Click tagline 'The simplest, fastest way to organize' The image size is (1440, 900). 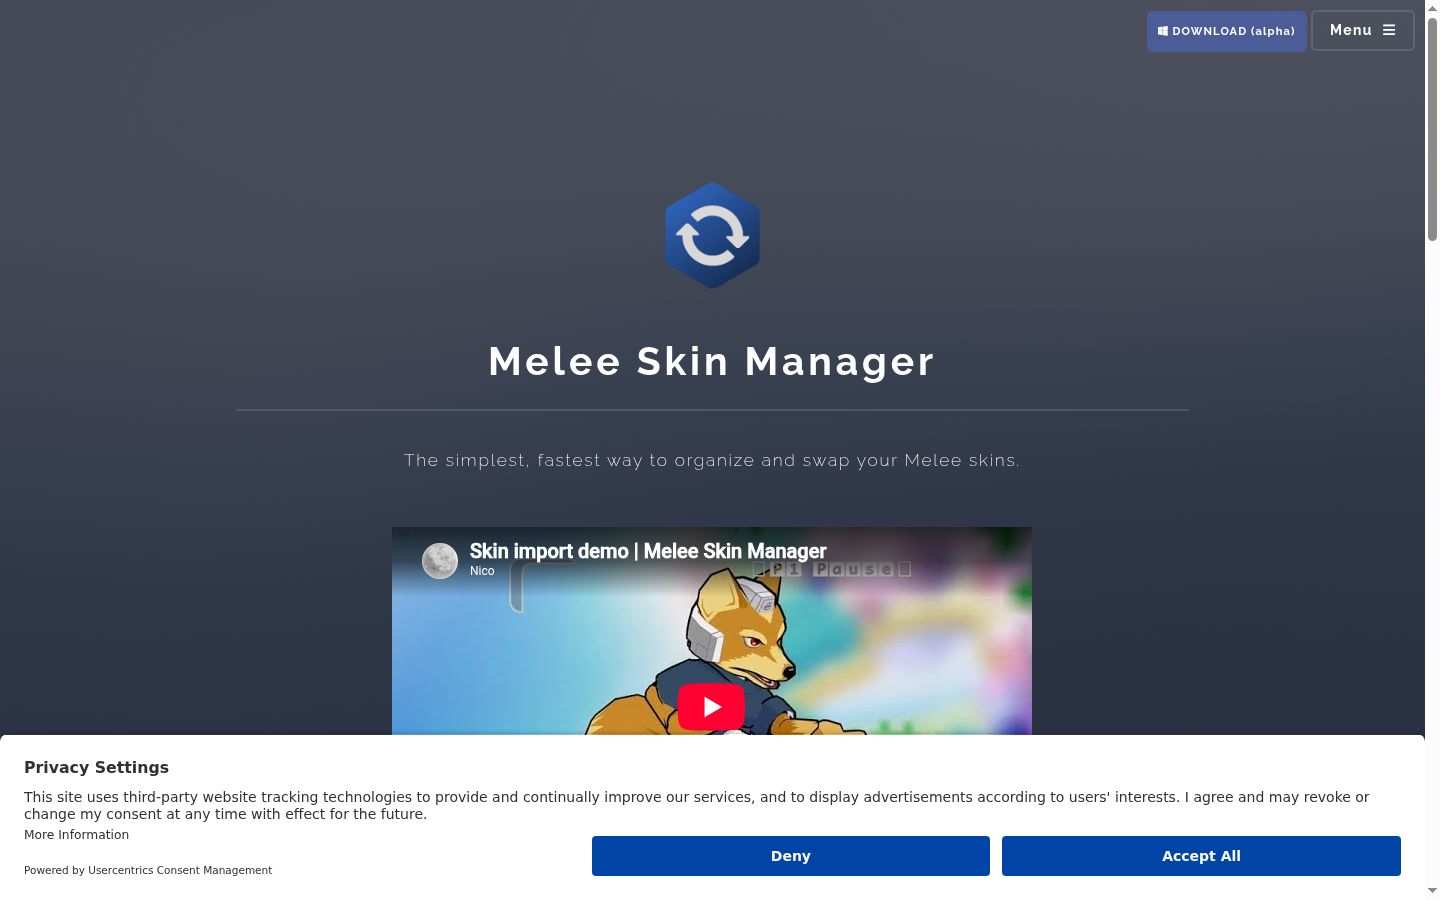coord(580,460)
